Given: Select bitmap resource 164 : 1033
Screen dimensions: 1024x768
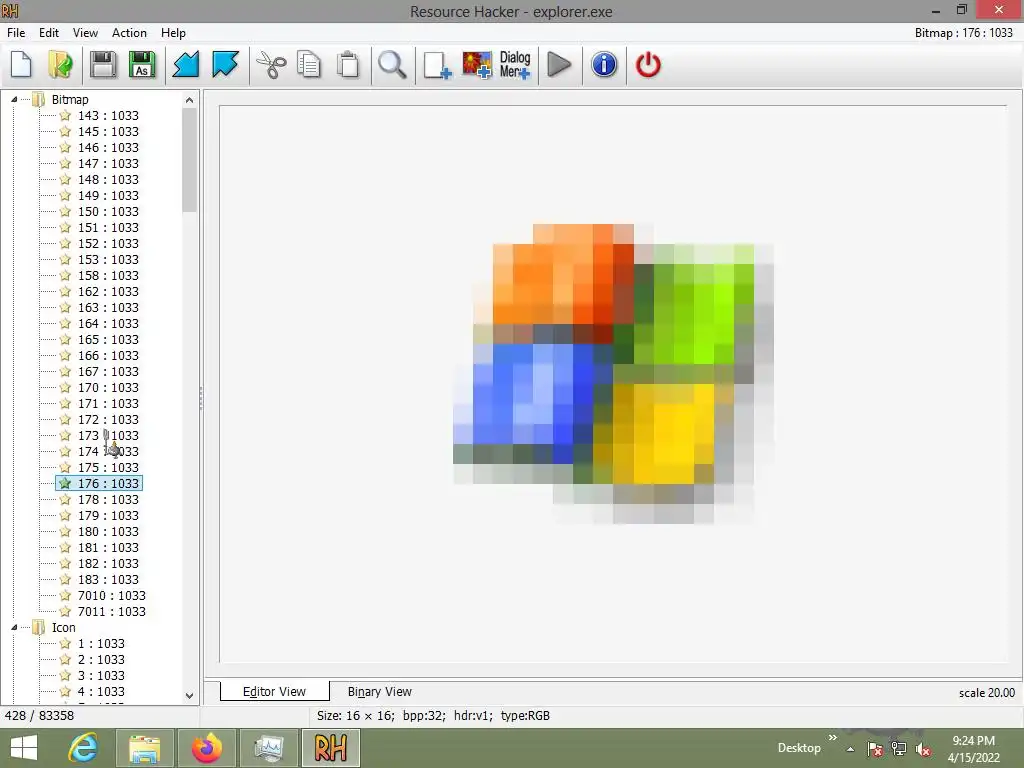Looking at the screenshot, I should pyautogui.click(x=108, y=324).
